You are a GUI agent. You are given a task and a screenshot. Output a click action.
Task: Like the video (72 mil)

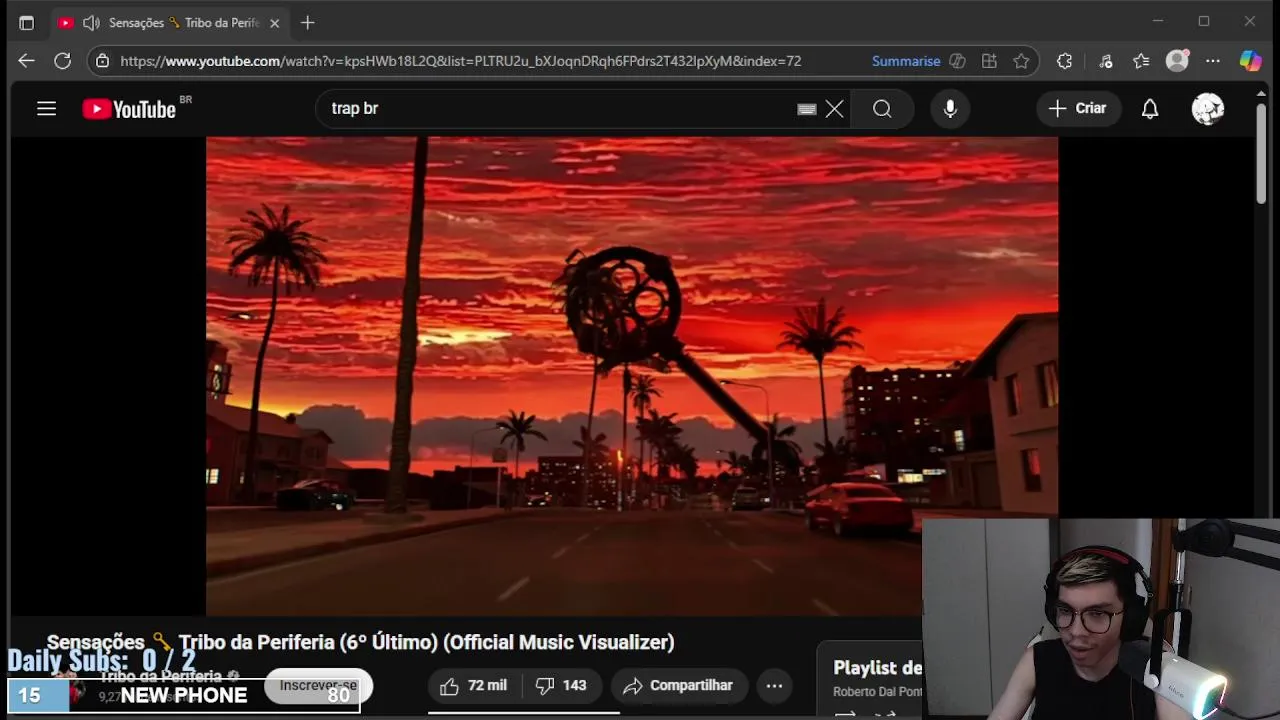point(474,685)
